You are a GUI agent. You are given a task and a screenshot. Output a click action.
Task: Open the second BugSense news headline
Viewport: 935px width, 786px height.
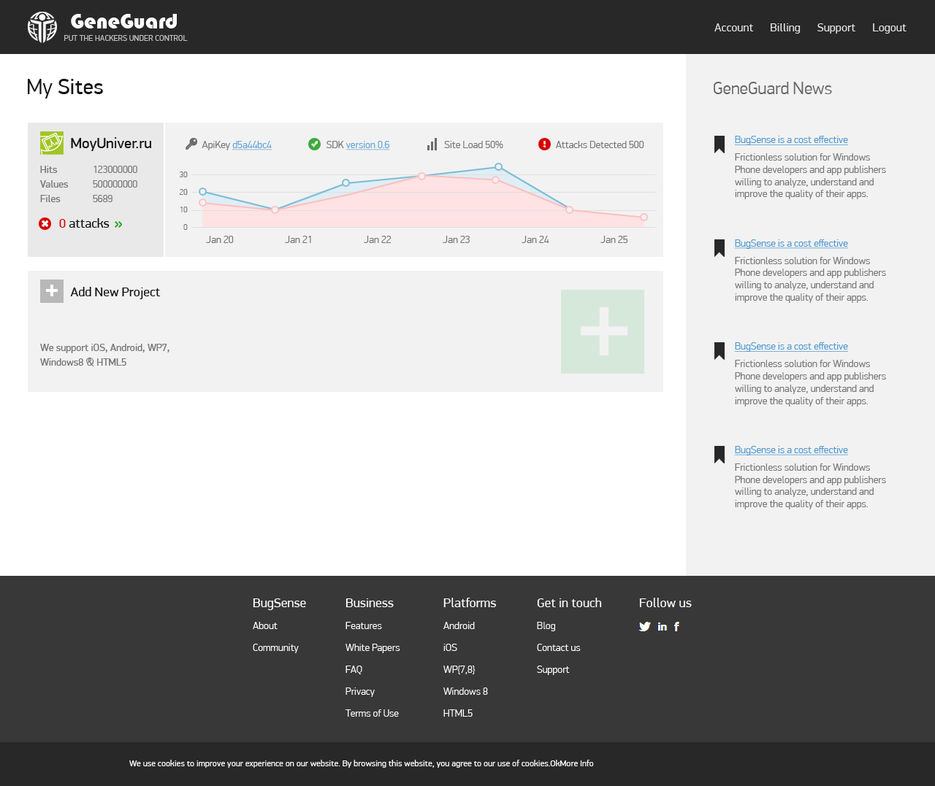pyautogui.click(x=791, y=243)
